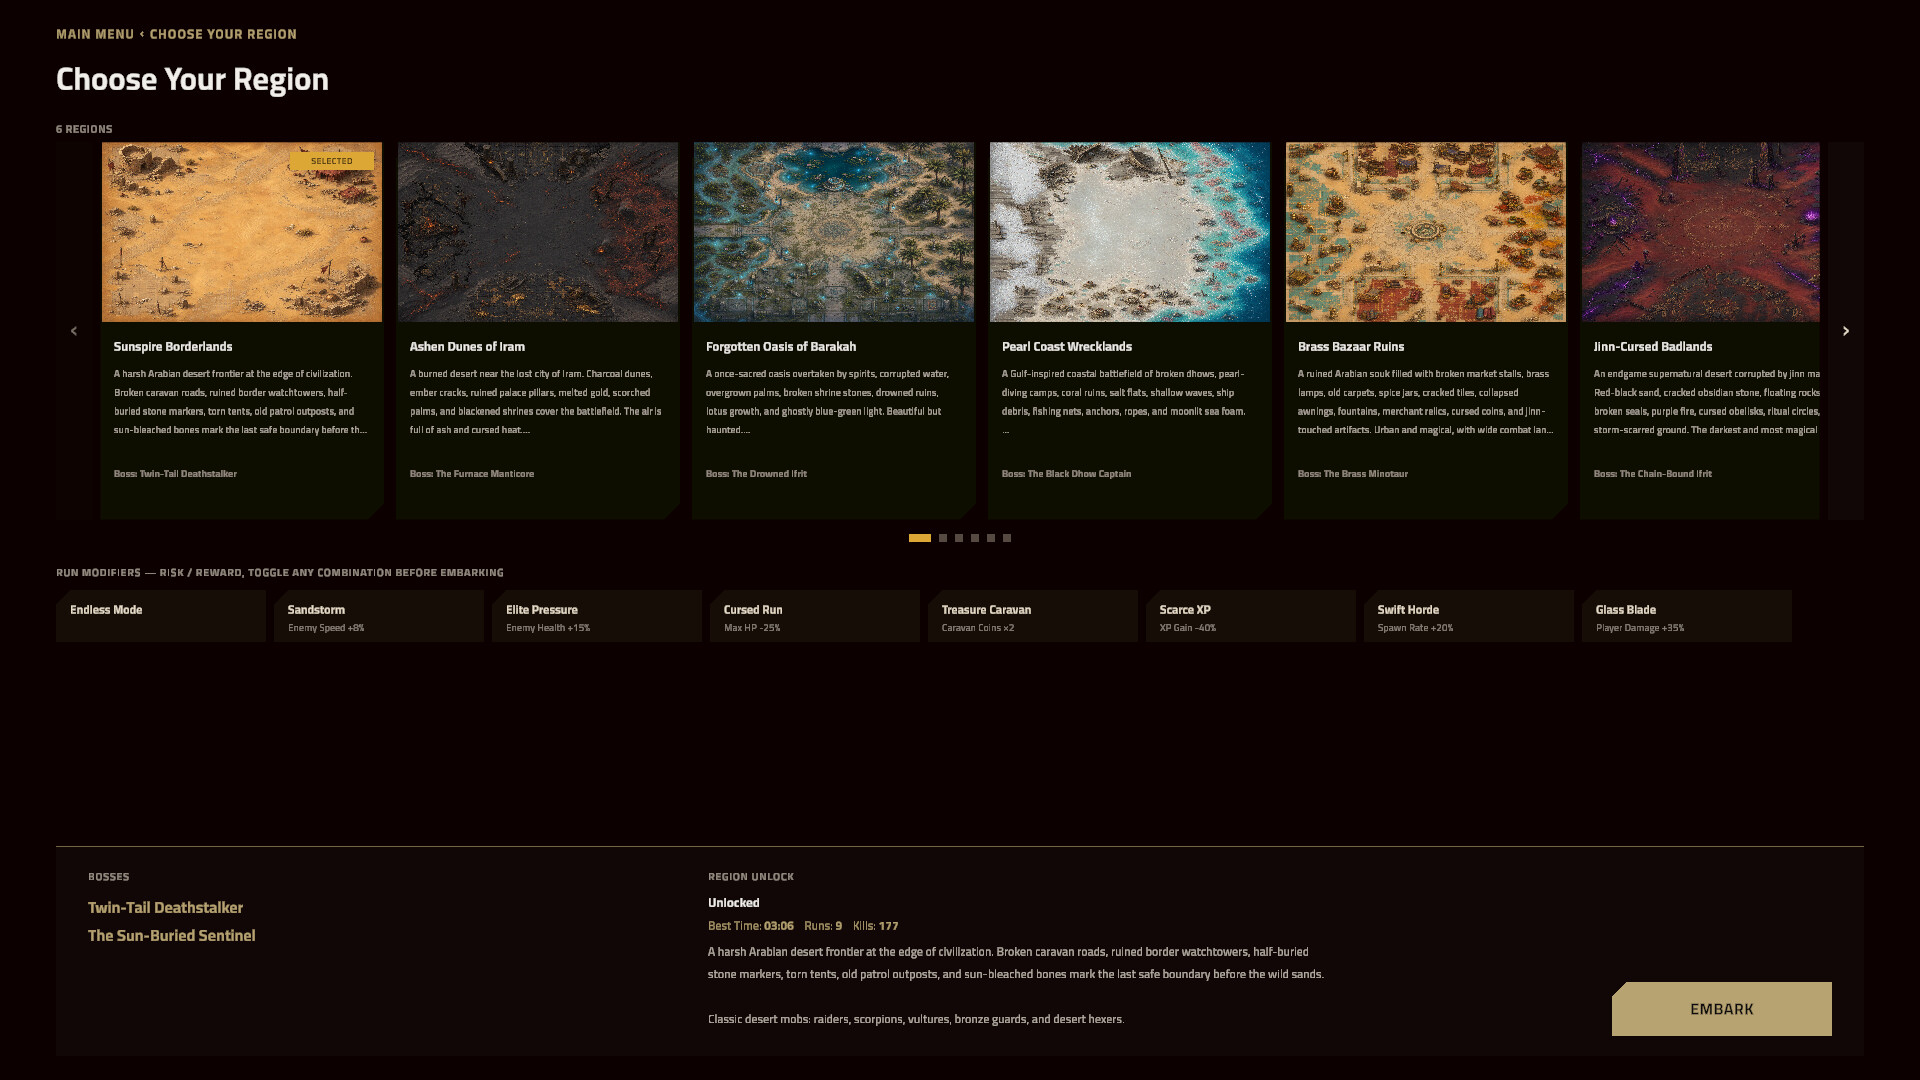Turn on Elite Pressure modifier
The height and width of the screenshot is (1080, 1920).
[597, 616]
